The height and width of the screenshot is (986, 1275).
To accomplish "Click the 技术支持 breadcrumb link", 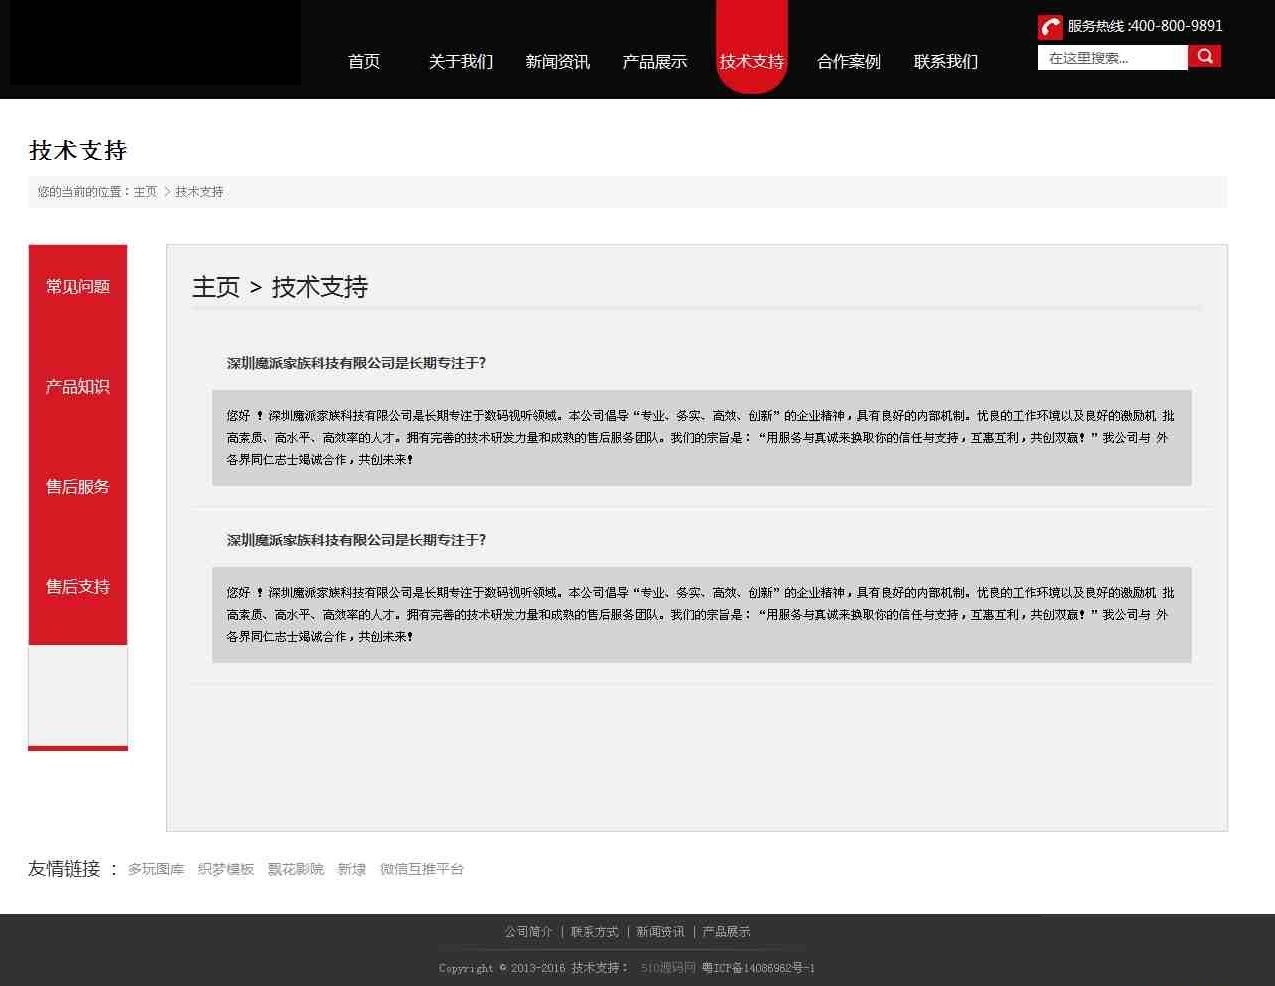I will pos(199,192).
